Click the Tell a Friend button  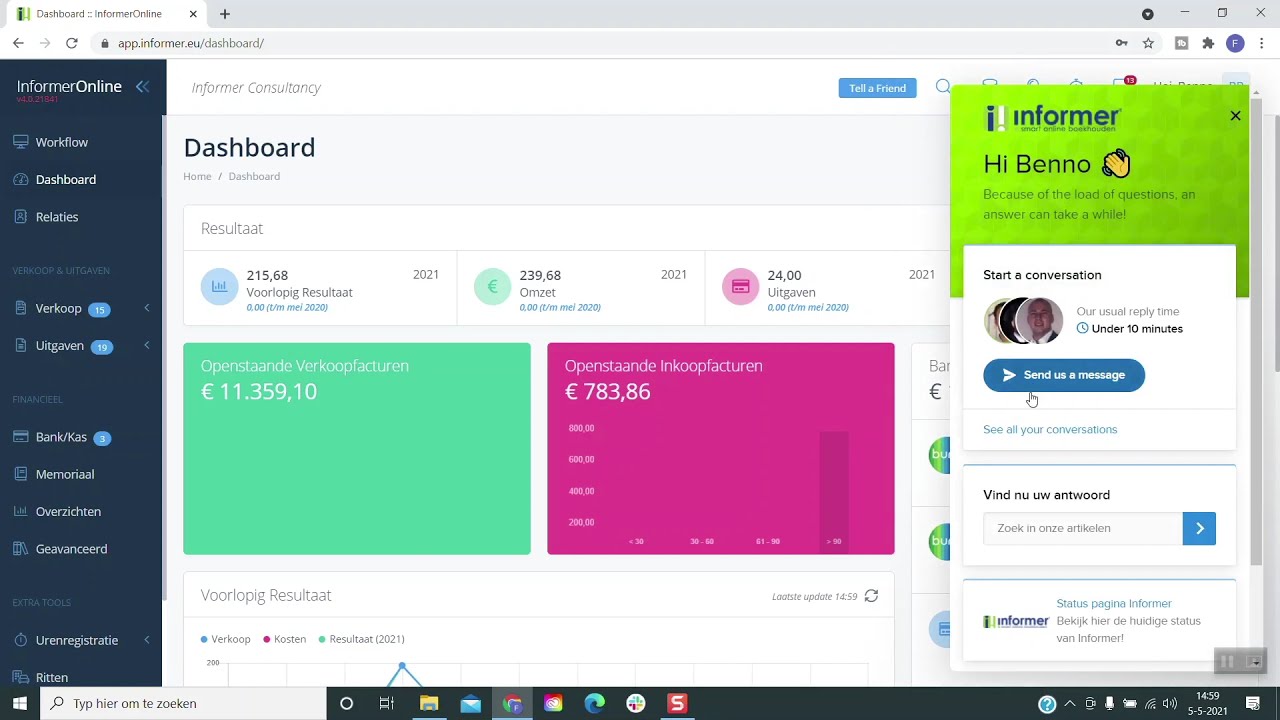click(877, 88)
